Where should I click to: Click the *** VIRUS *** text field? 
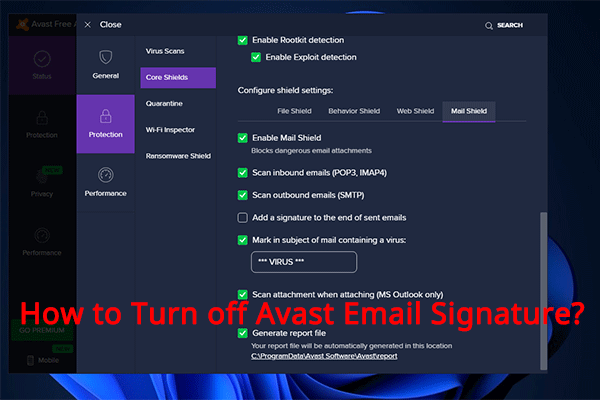(304, 262)
